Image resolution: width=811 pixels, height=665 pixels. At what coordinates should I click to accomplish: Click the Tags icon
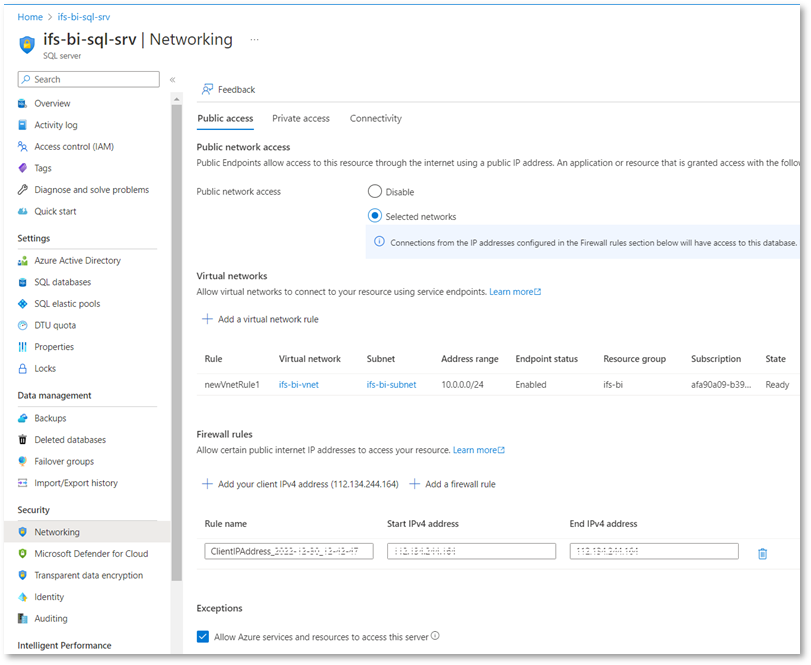(22, 168)
